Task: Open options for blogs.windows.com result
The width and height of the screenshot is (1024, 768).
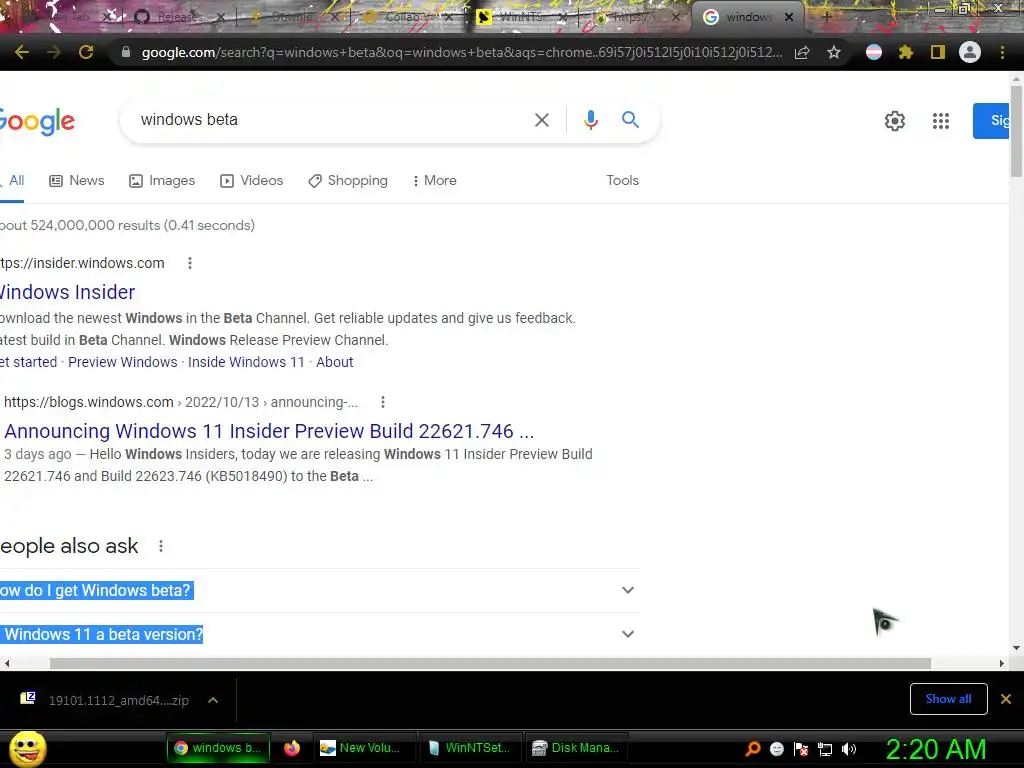Action: [383, 402]
